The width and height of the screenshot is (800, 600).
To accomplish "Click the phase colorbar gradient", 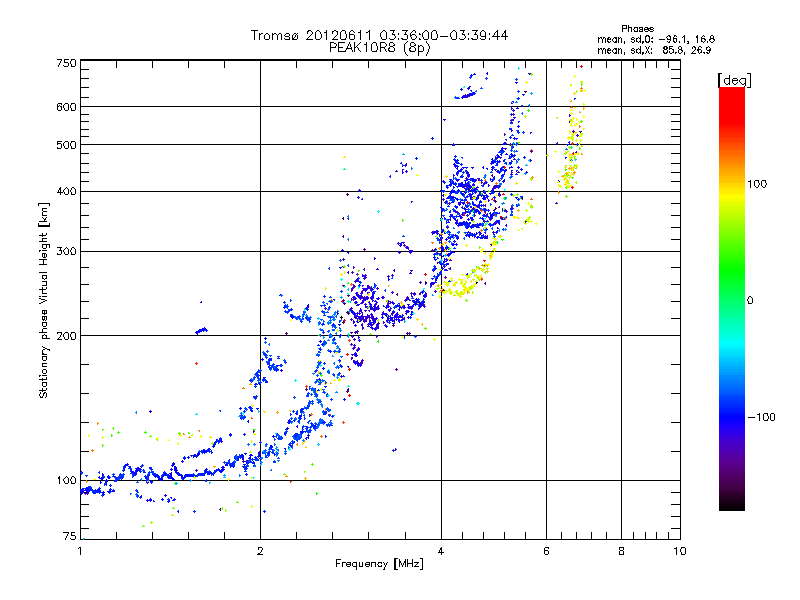I will tap(732, 298).
